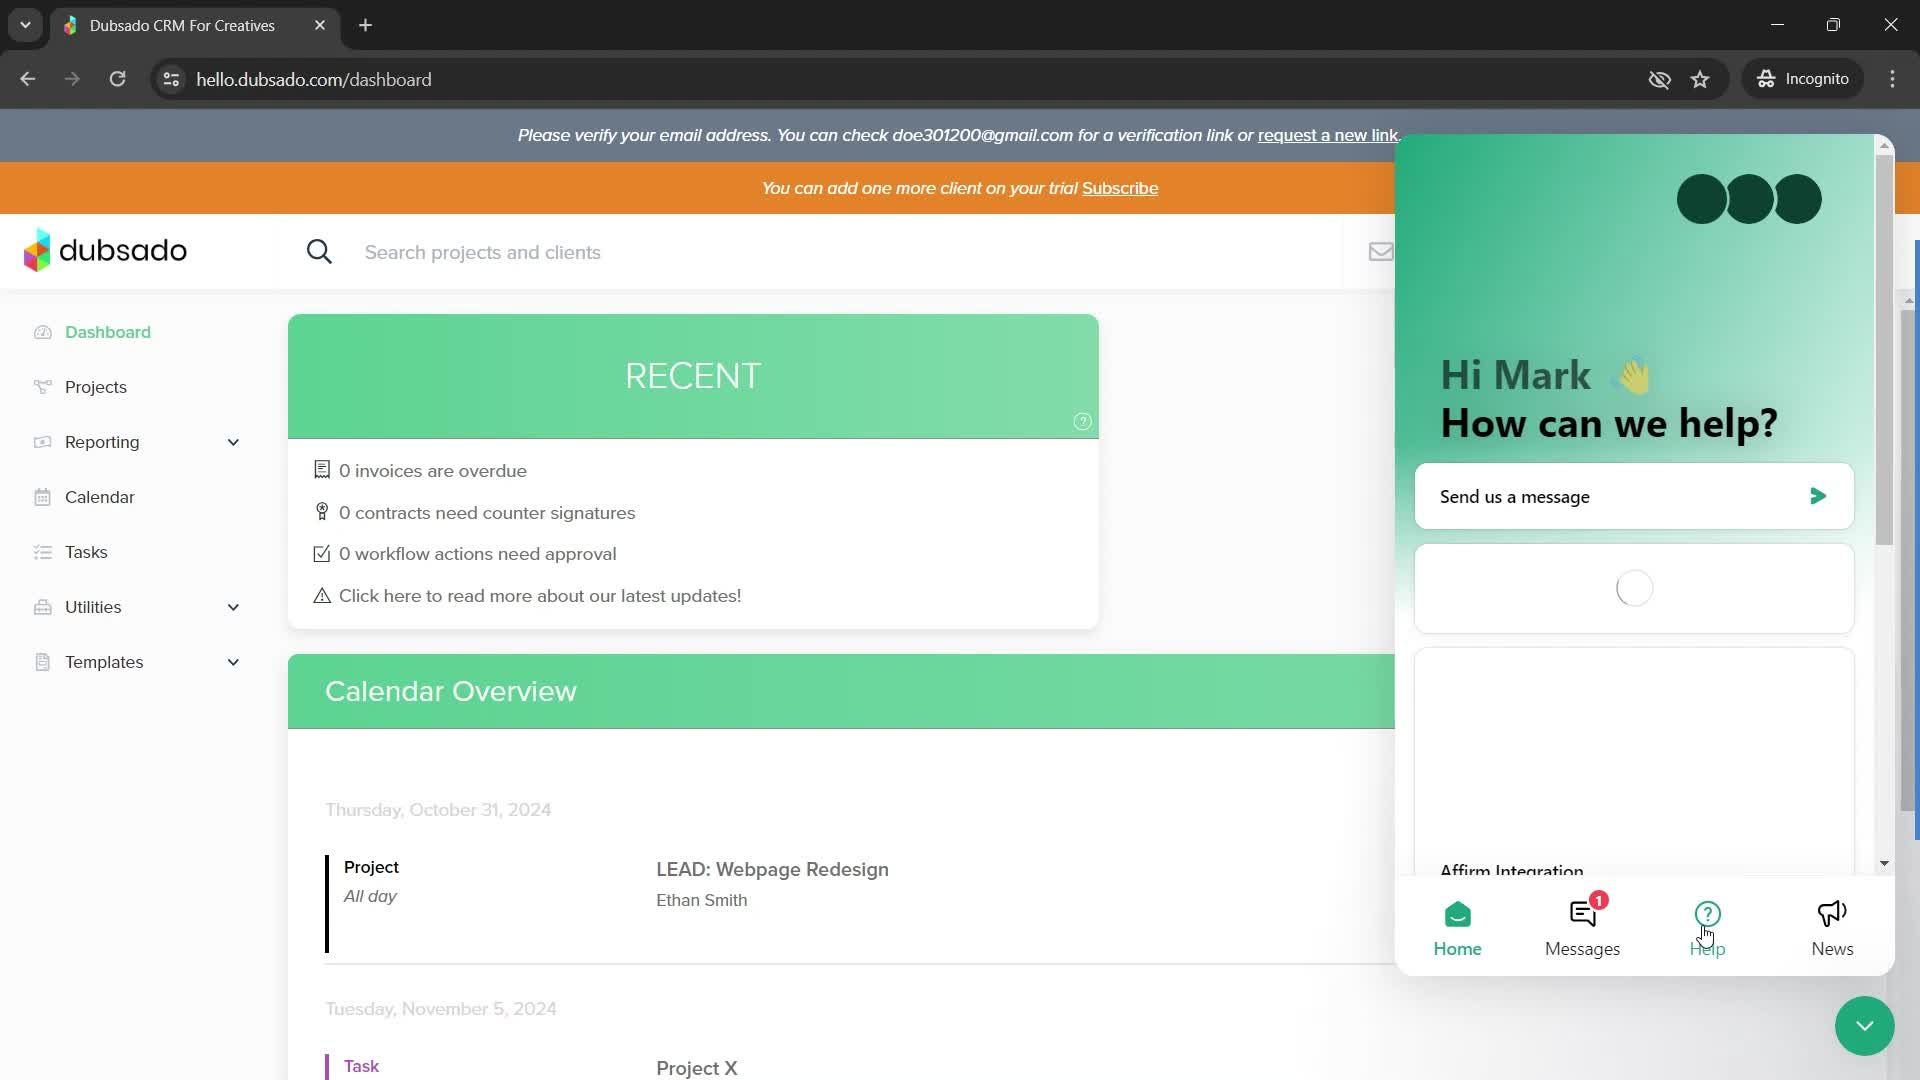This screenshot has height=1080, width=1920.
Task: Click the warning triangle updates icon
Action: coord(322,596)
